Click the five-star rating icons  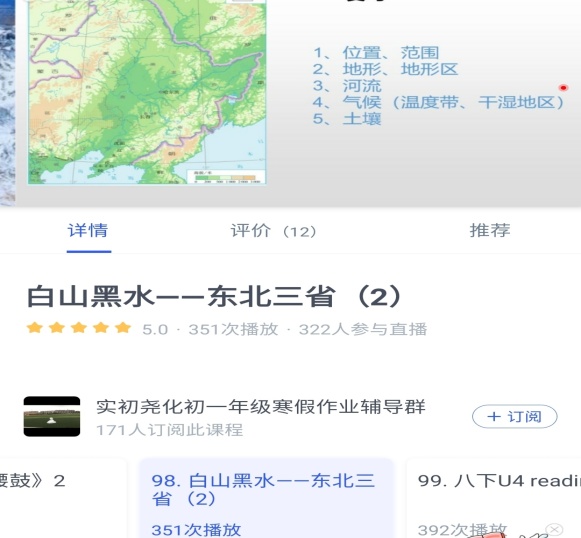tap(79, 328)
